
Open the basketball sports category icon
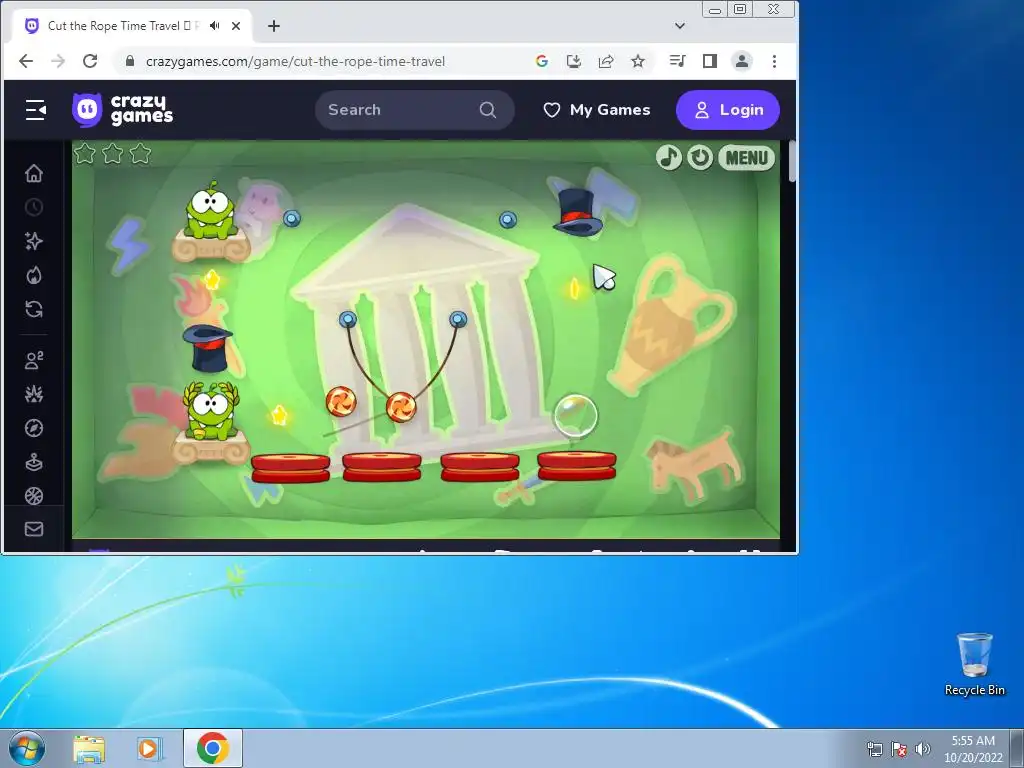(x=34, y=496)
